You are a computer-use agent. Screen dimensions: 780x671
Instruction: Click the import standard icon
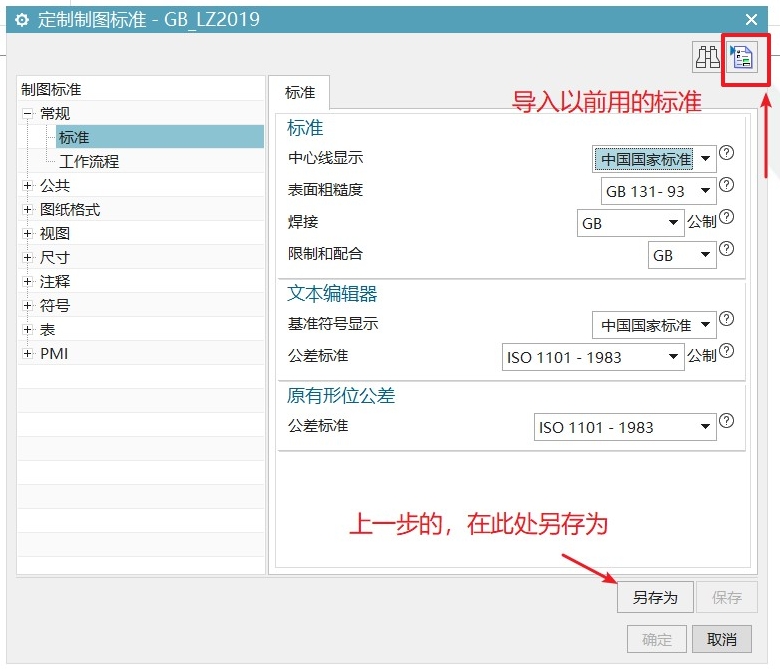(x=741, y=57)
